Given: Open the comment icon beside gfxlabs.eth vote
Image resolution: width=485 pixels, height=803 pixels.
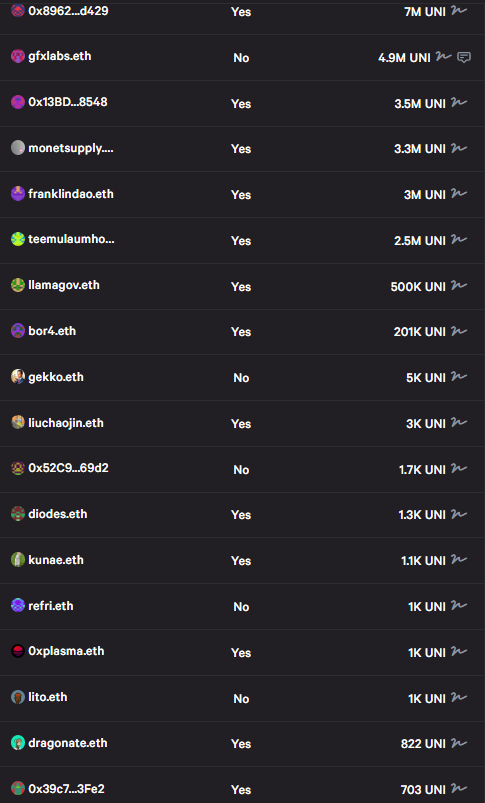Looking at the screenshot, I should pyautogui.click(x=464, y=57).
